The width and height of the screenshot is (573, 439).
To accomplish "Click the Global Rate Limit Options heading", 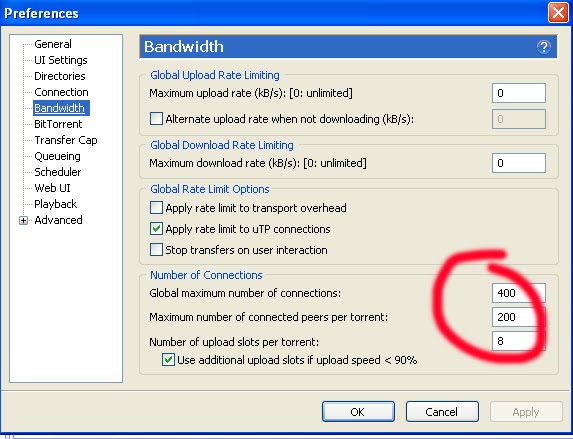I will click(210, 189).
